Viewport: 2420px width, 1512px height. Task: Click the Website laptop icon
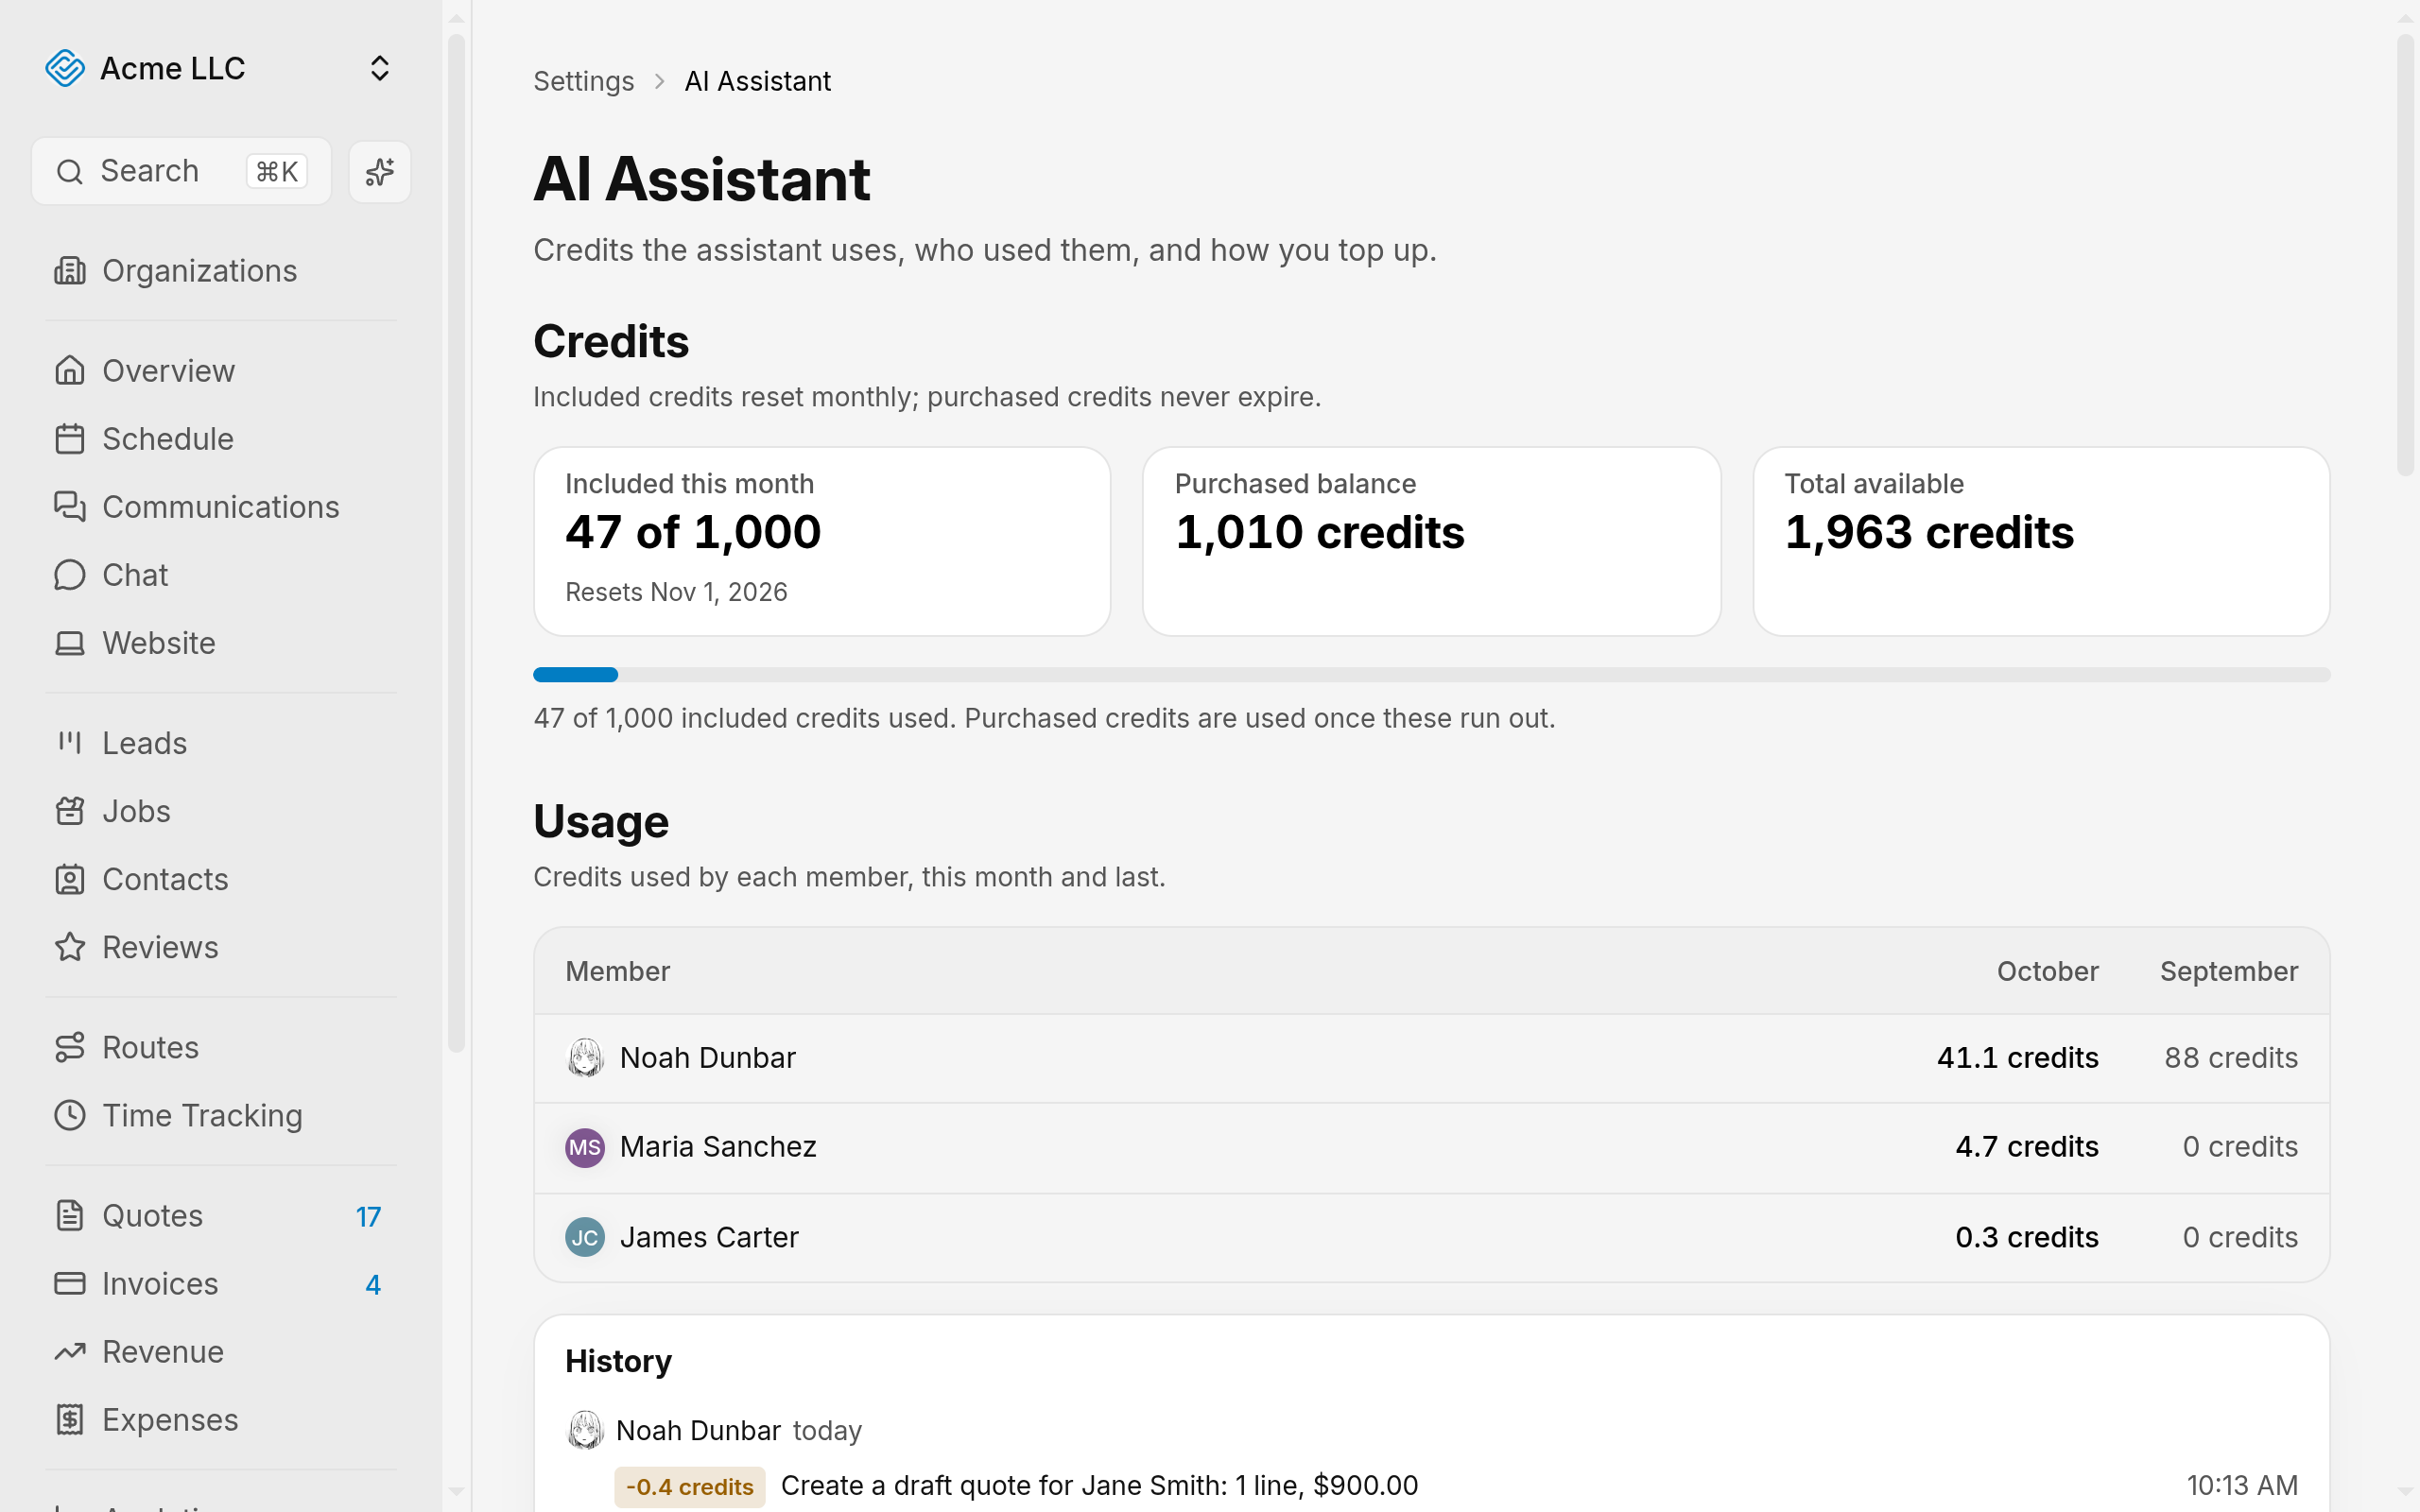tap(70, 642)
